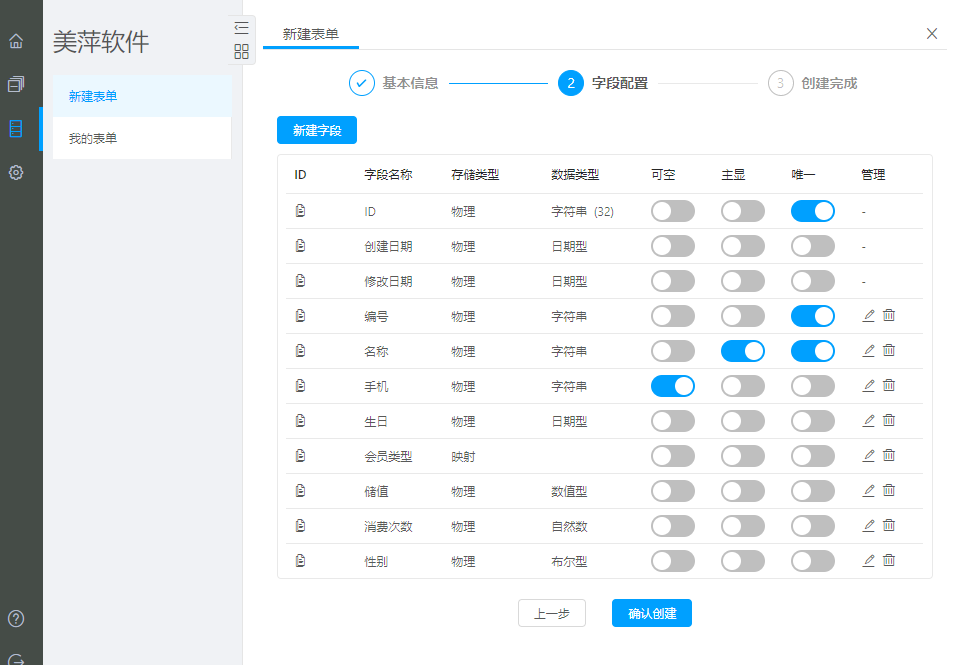The width and height of the screenshot is (960, 665).
Task: Click step 2 字段配置
Action: pos(603,83)
